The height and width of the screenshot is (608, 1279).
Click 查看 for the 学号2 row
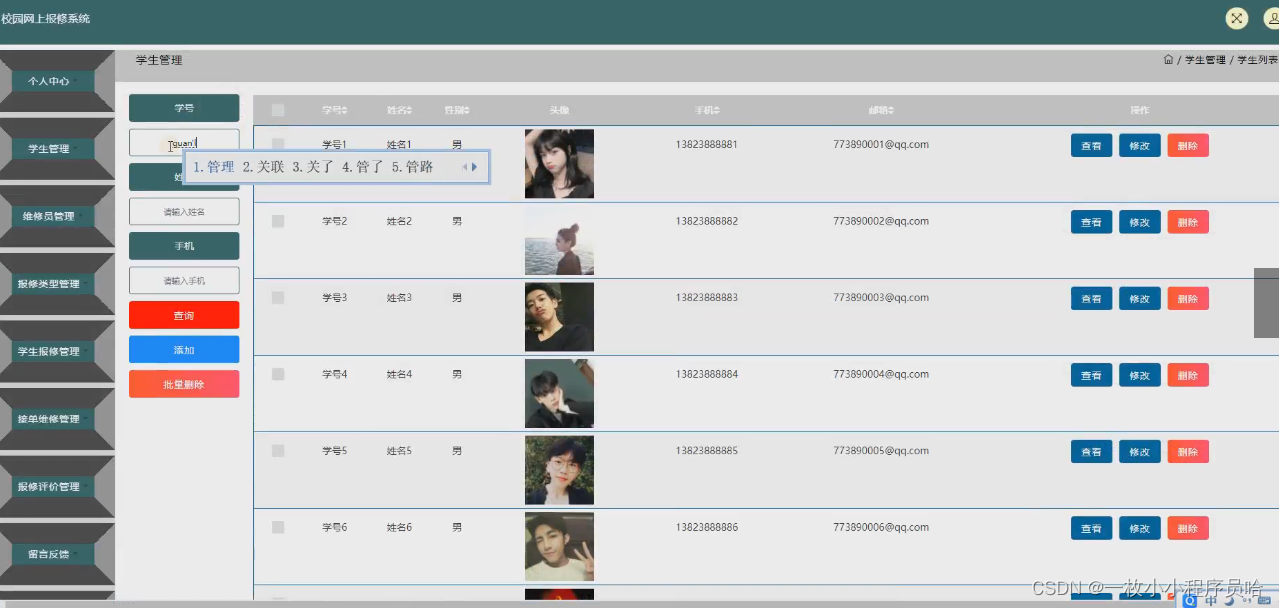pos(1091,222)
